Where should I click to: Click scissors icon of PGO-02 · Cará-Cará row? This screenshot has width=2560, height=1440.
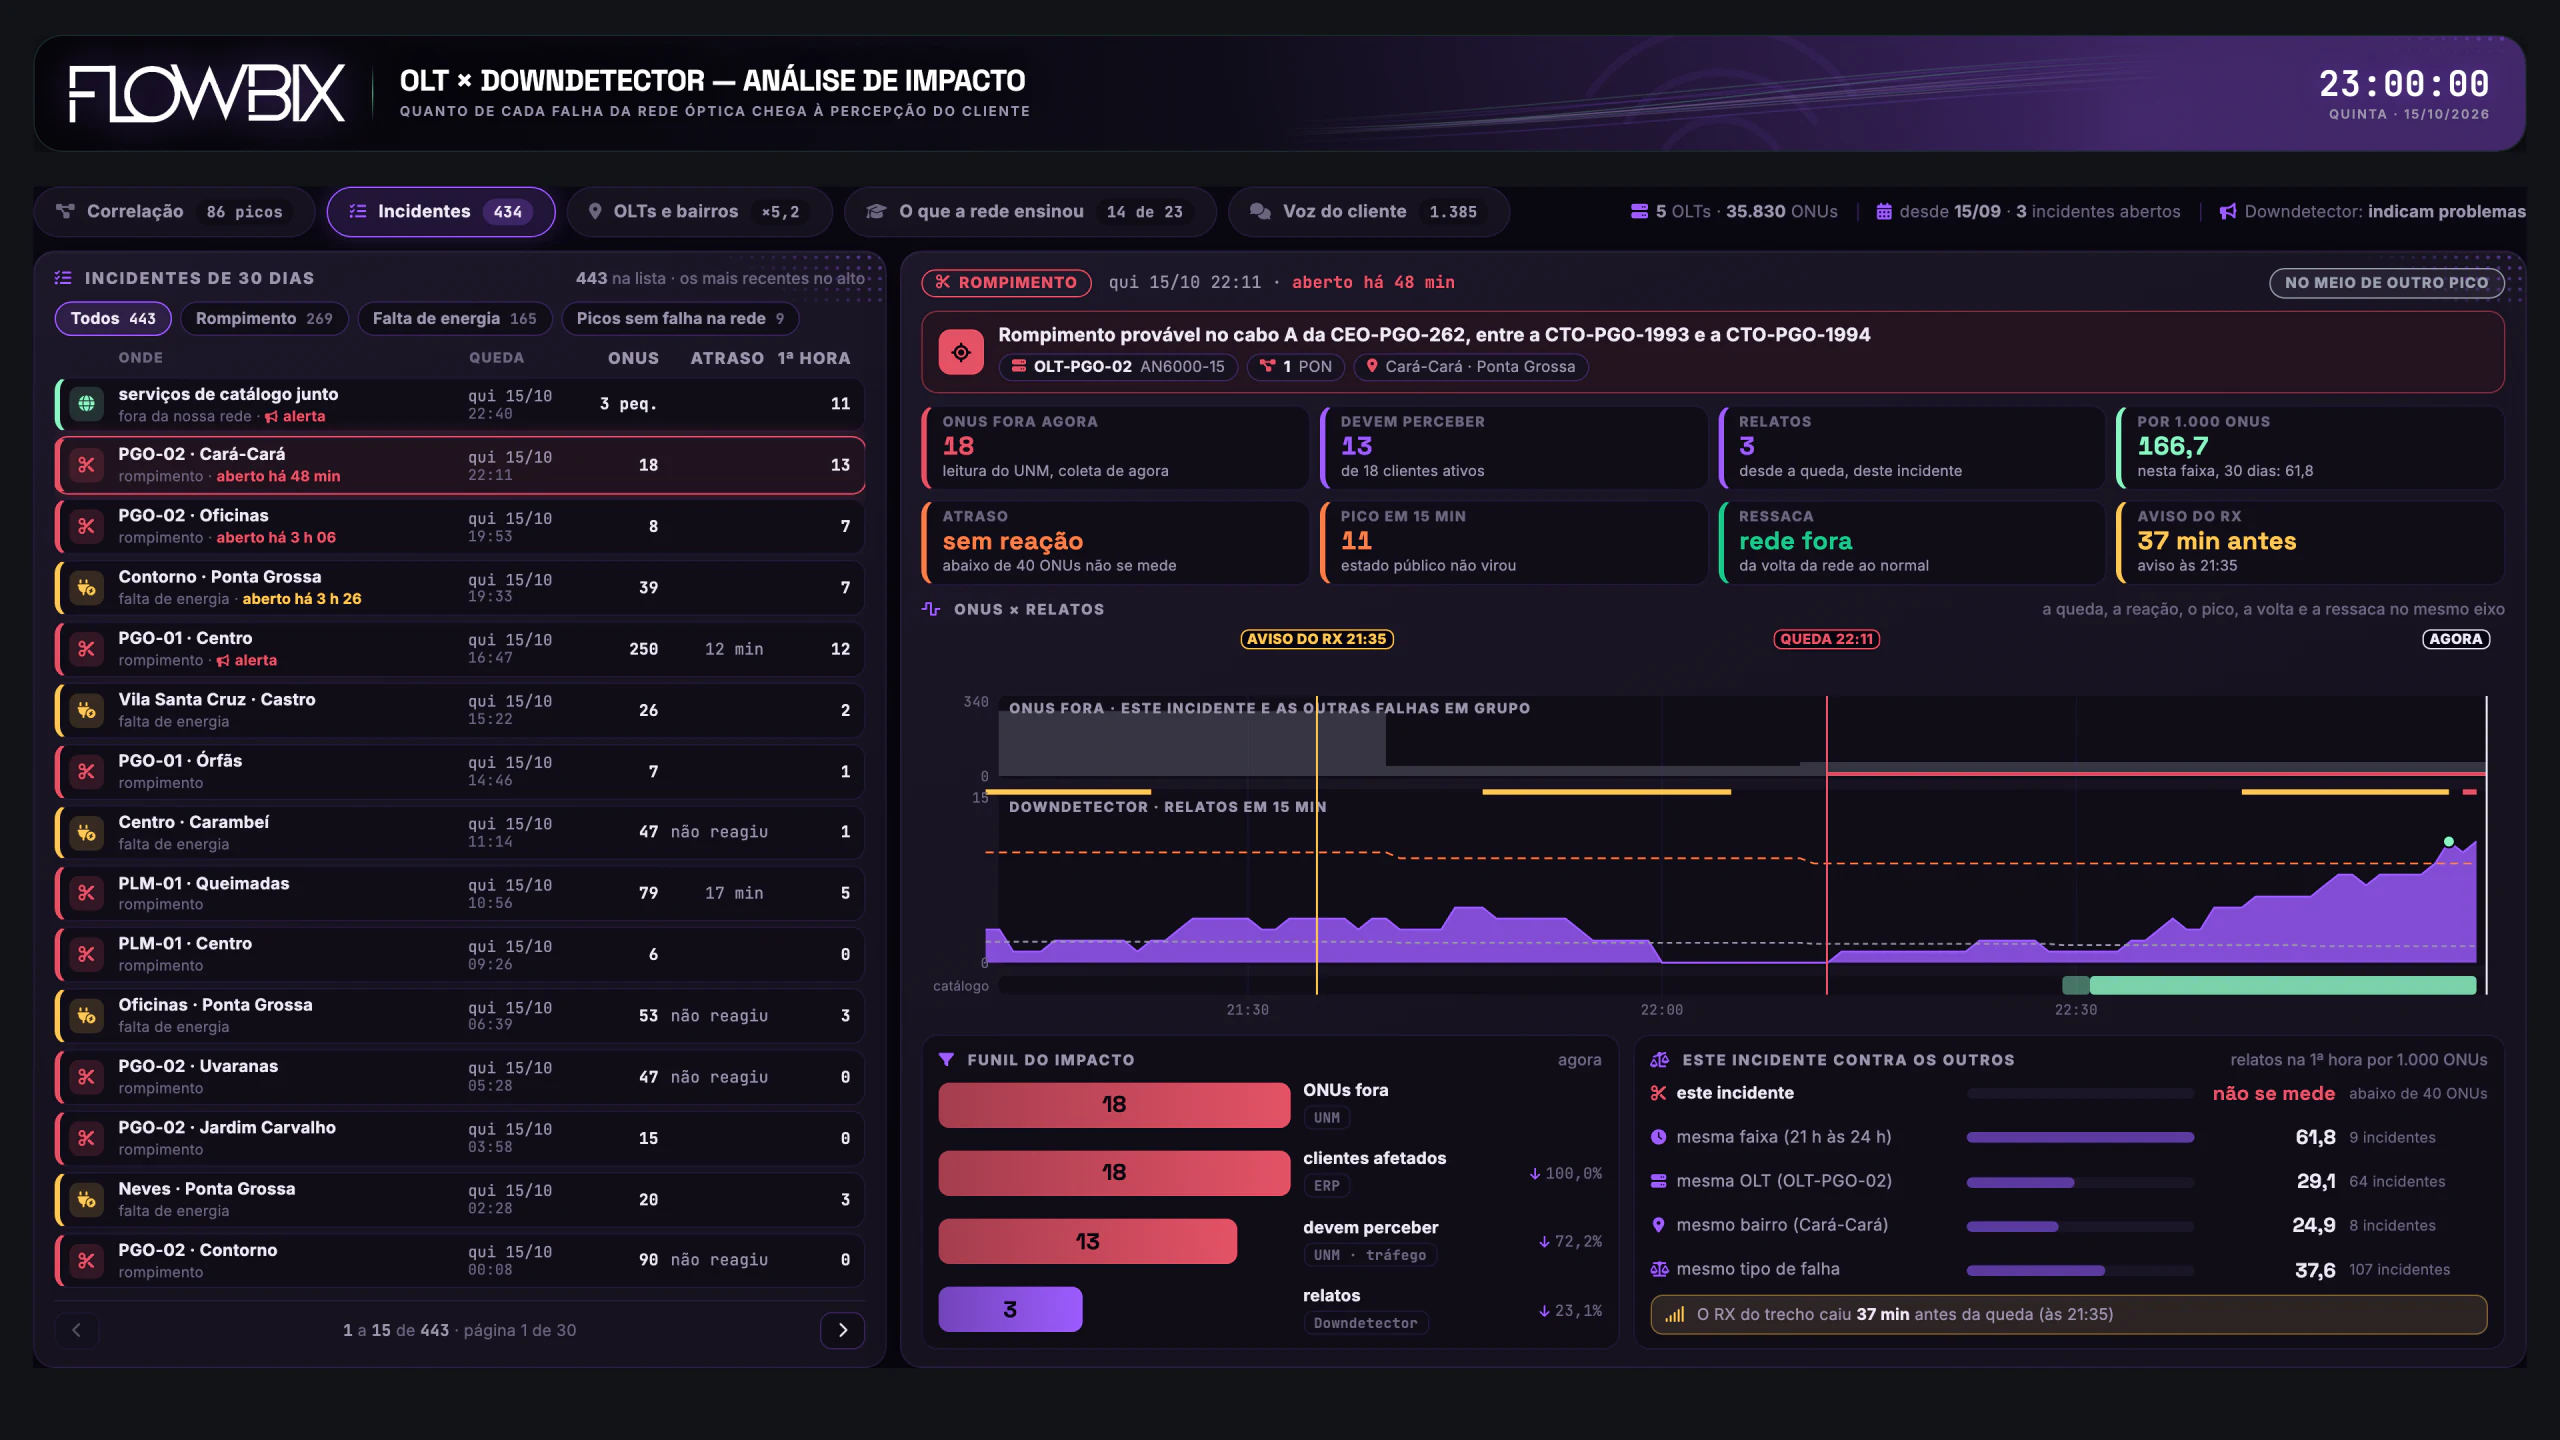coord(87,465)
